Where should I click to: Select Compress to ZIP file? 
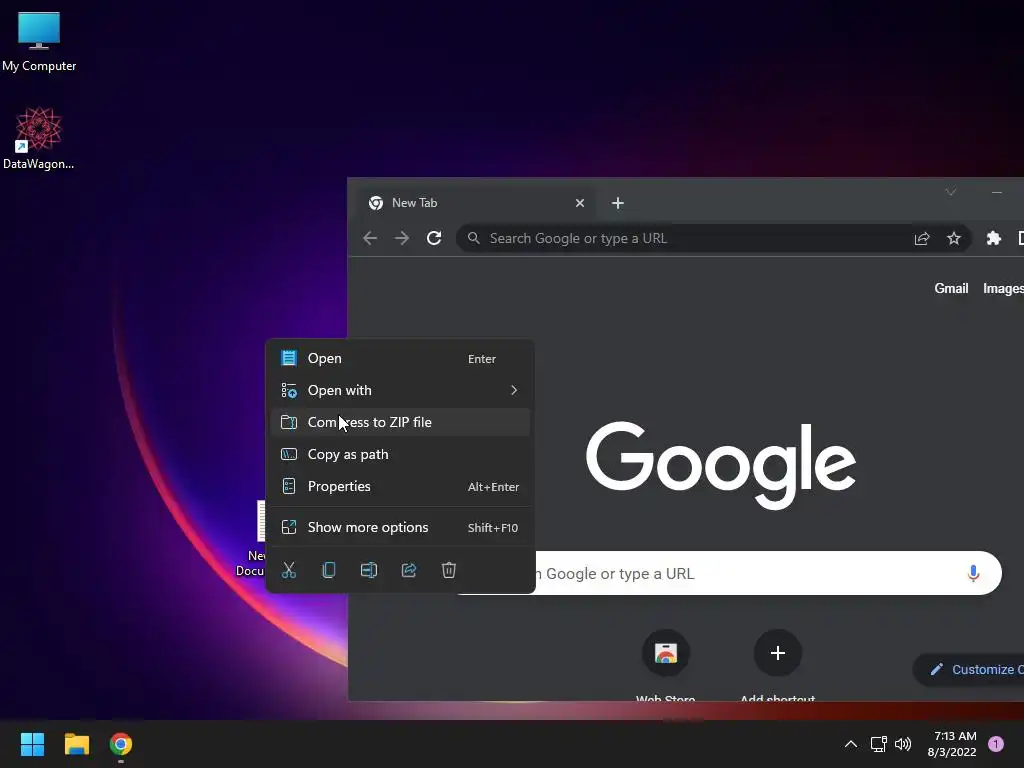[x=400, y=423]
